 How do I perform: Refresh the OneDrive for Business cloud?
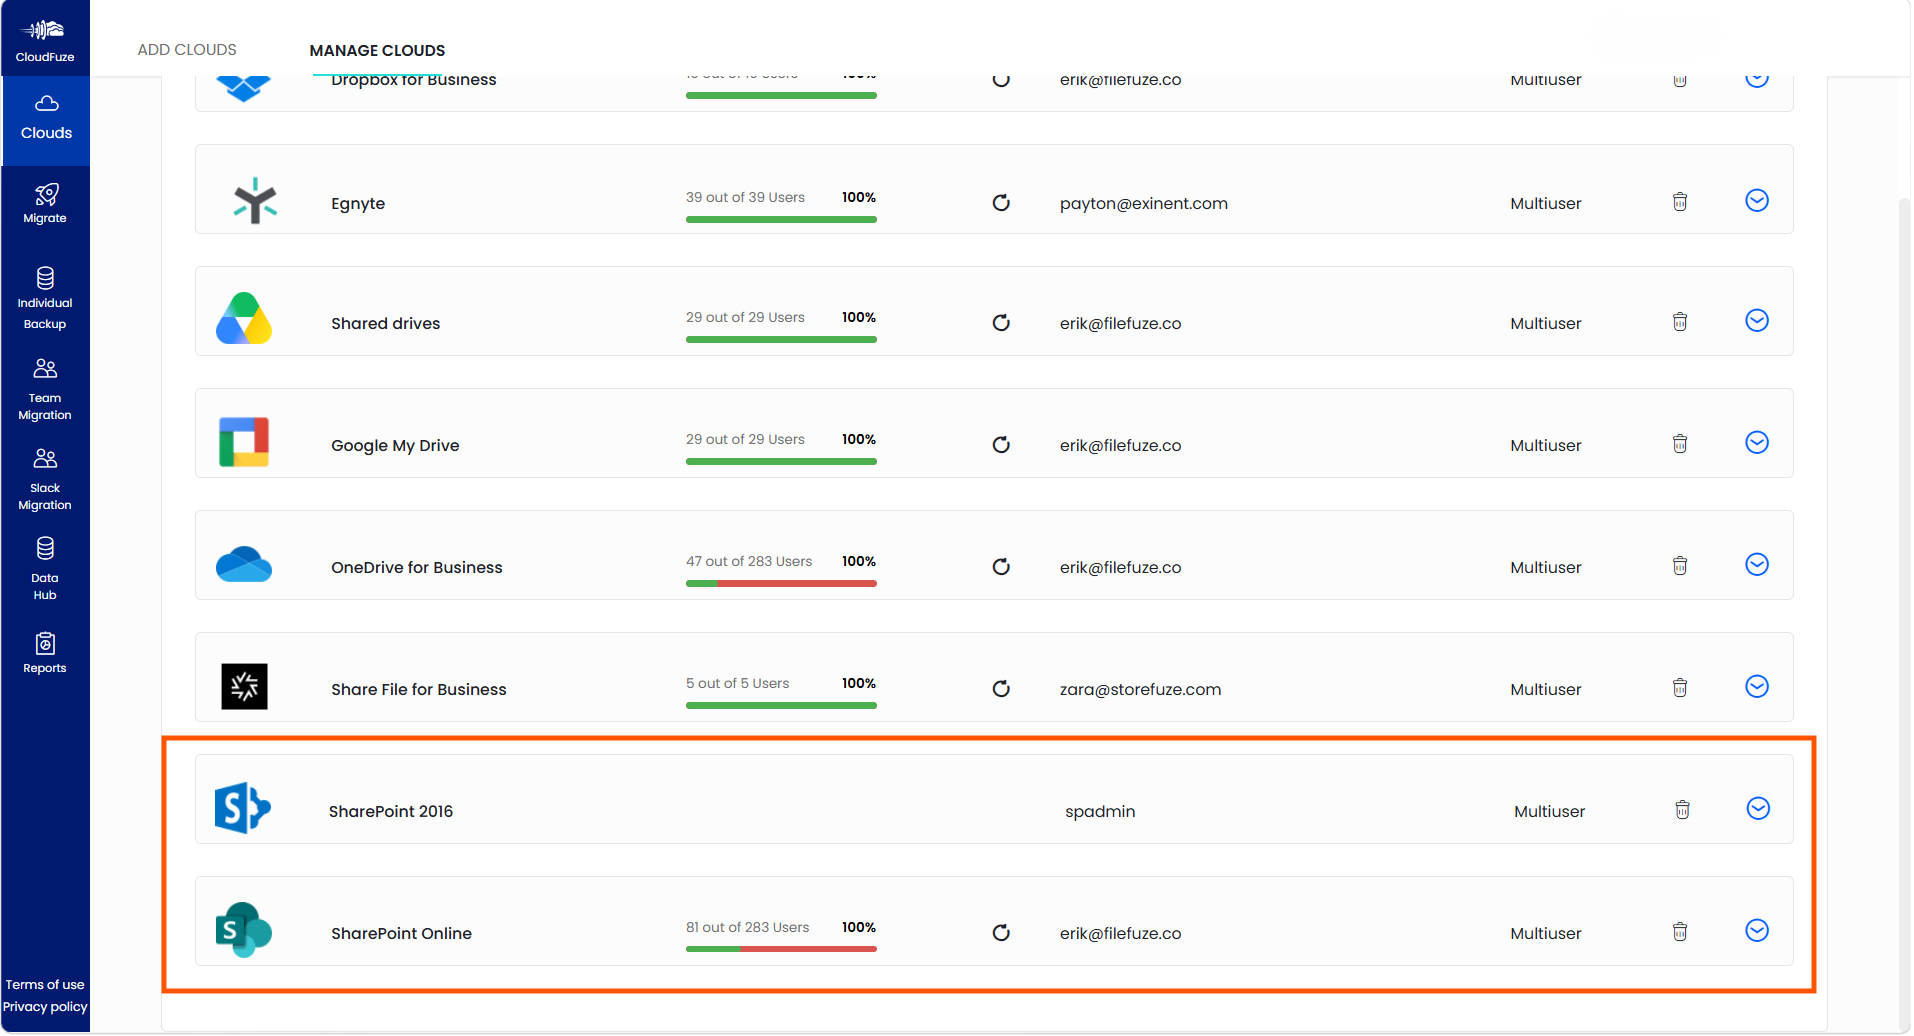point(1001,567)
